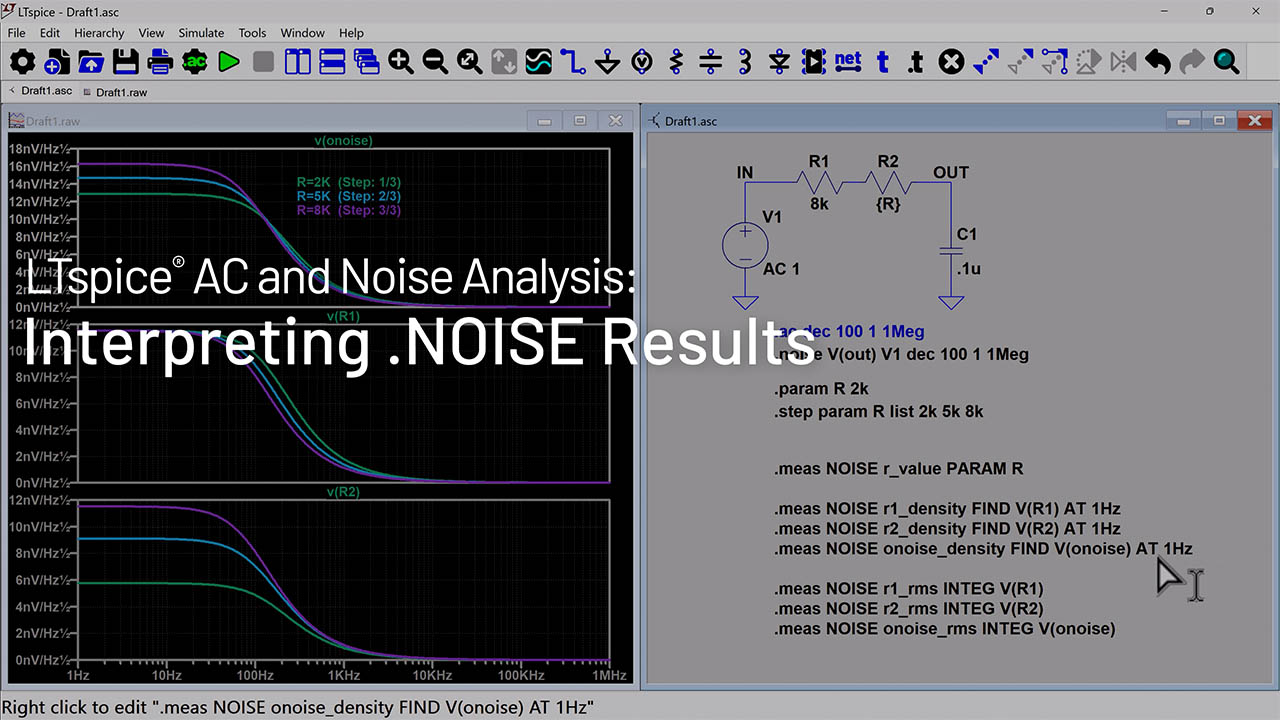
Task: Place a voltage source component
Action: click(x=642, y=62)
